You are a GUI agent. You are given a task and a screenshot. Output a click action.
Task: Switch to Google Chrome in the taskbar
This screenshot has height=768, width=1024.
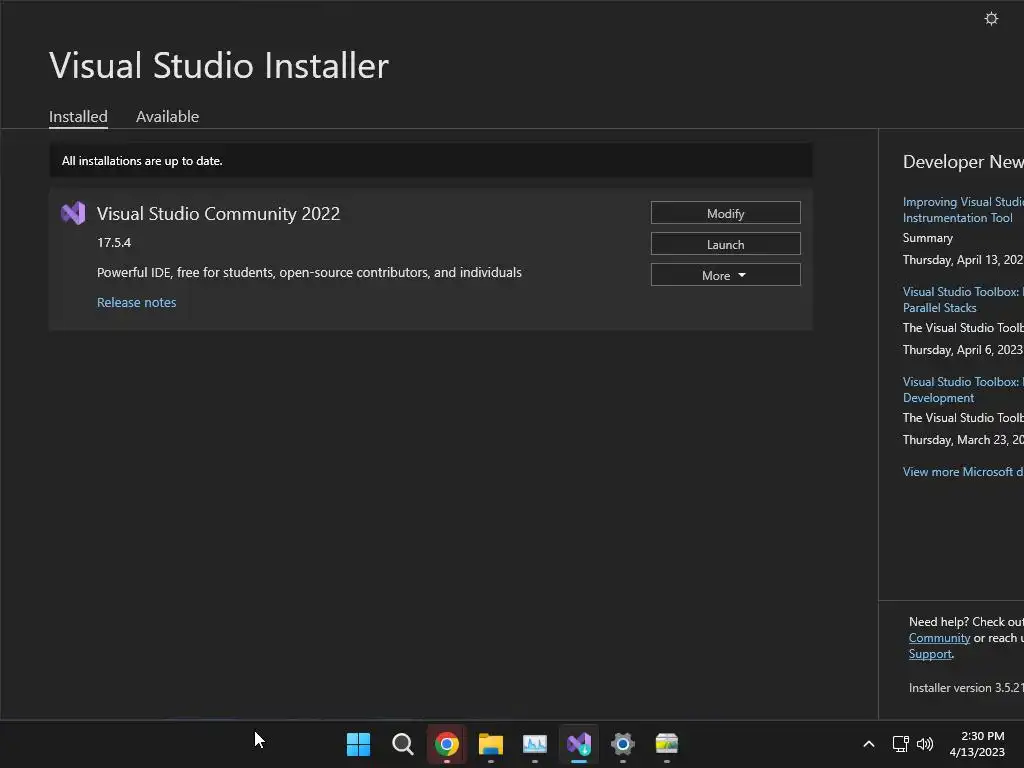tap(447, 744)
